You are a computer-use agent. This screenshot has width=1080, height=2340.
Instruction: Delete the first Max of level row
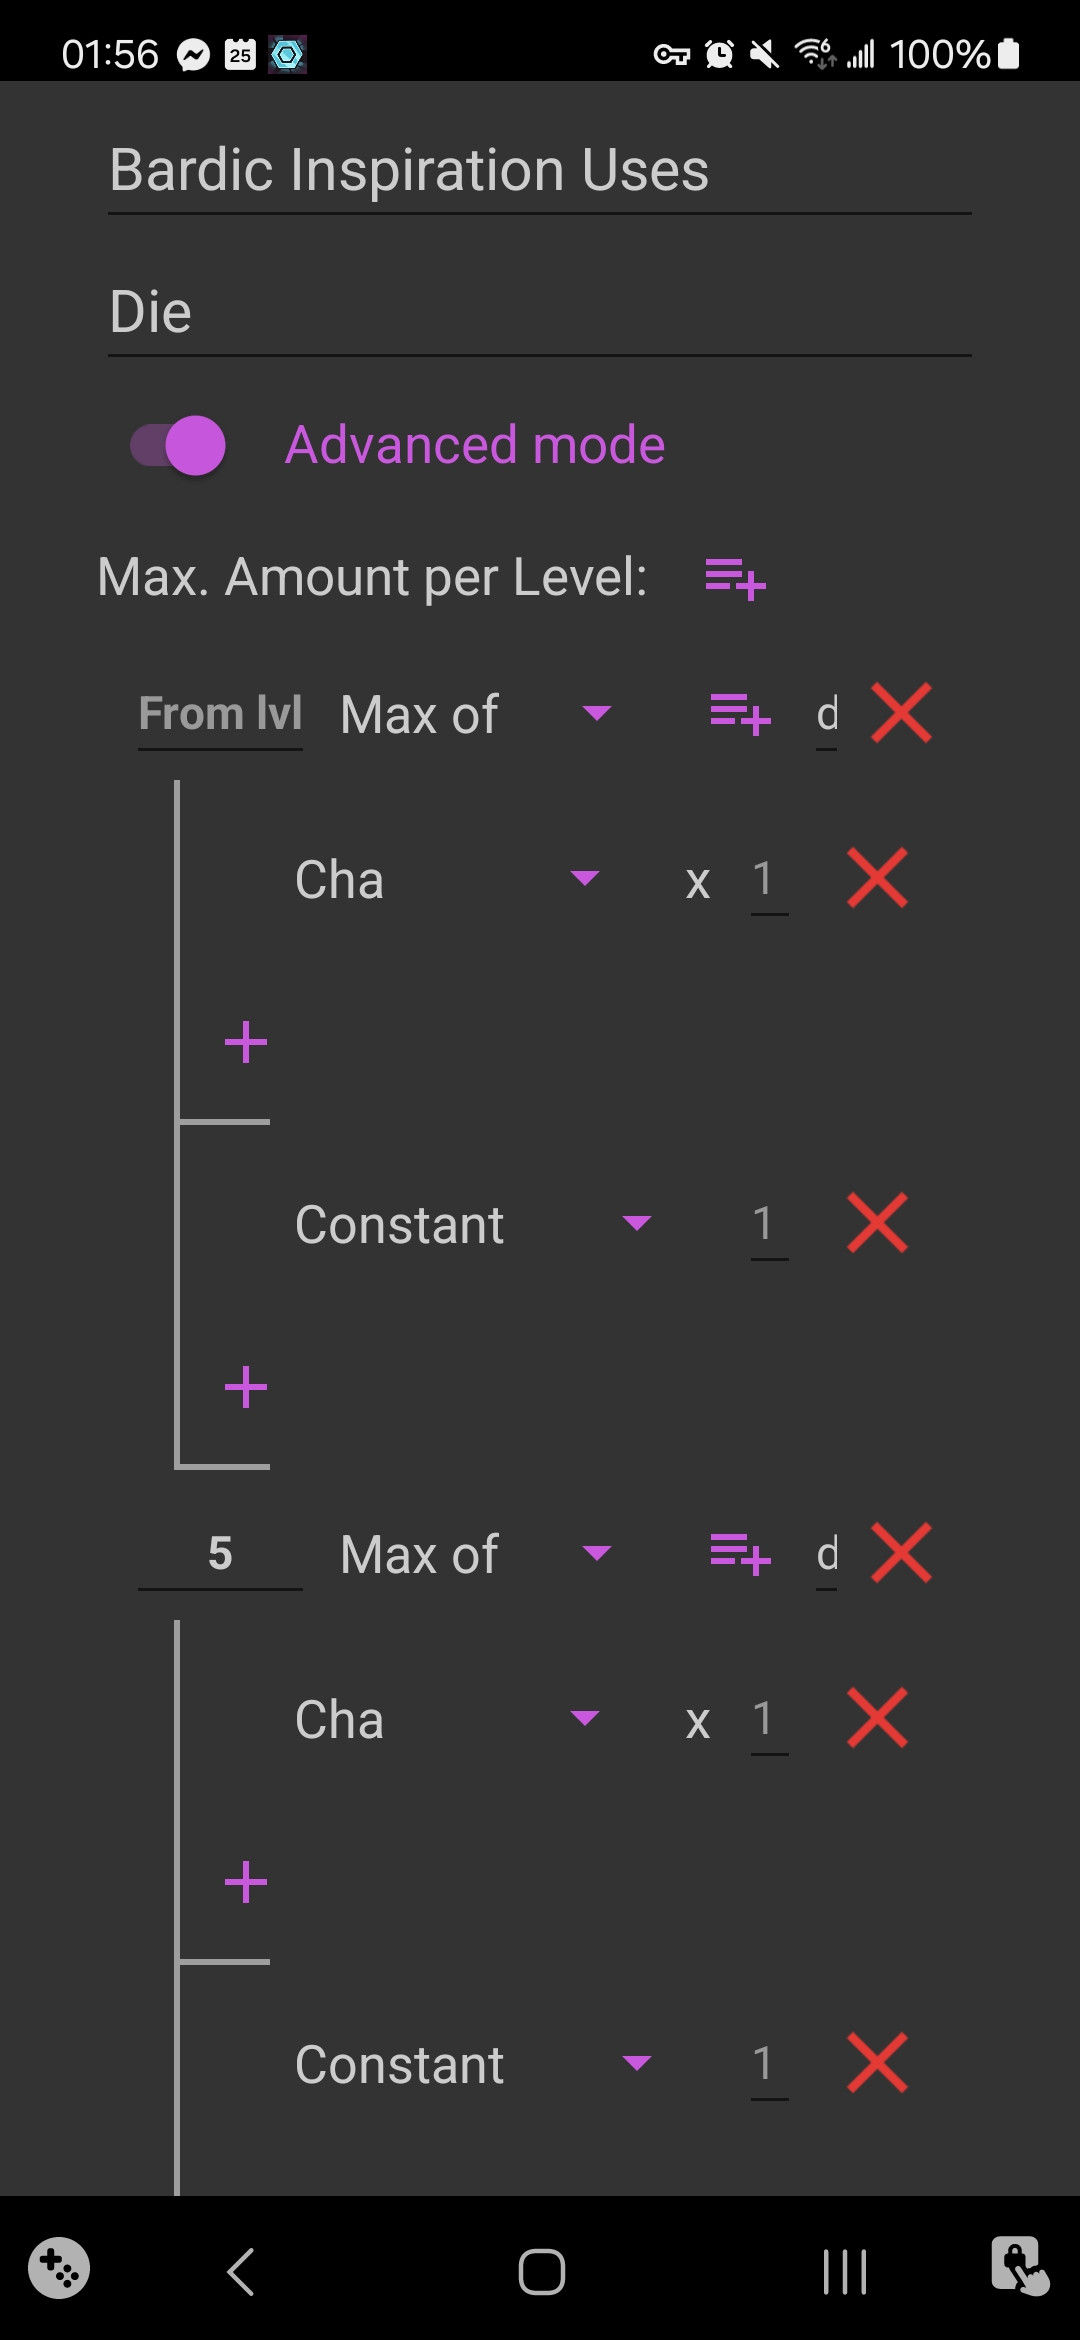tap(901, 714)
